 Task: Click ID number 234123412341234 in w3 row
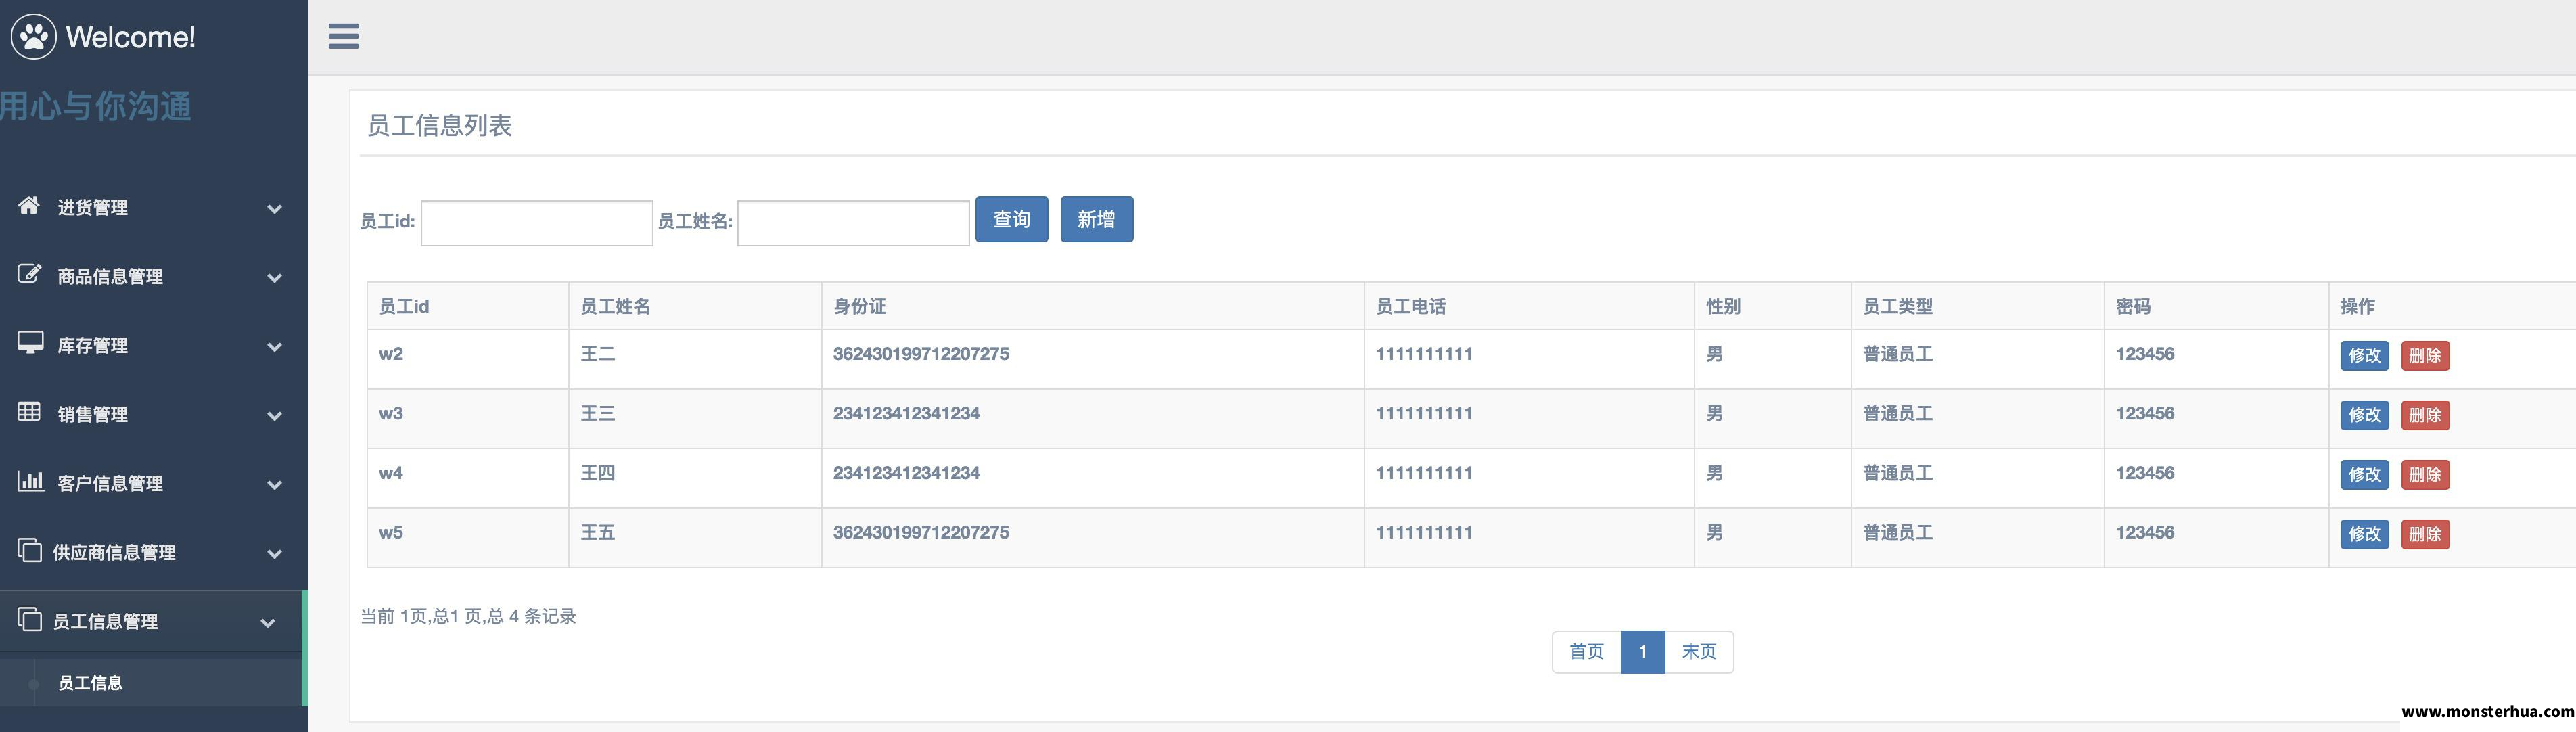click(906, 413)
